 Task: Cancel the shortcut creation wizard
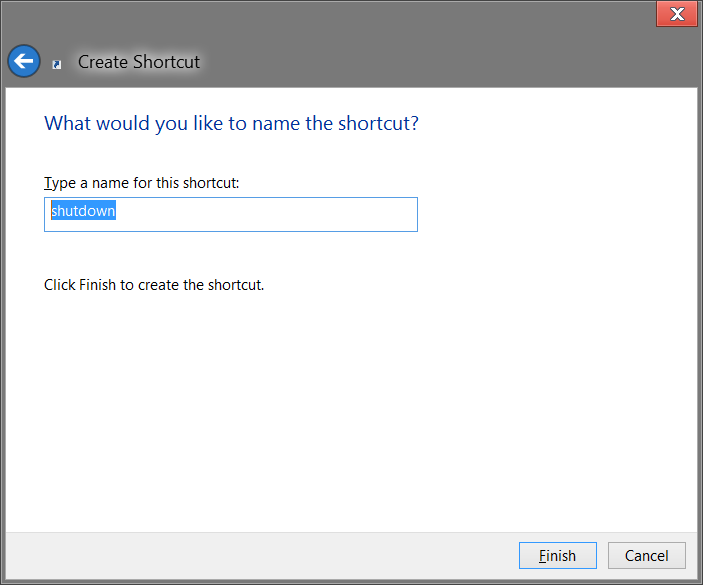pyautogui.click(x=646, y=556)
